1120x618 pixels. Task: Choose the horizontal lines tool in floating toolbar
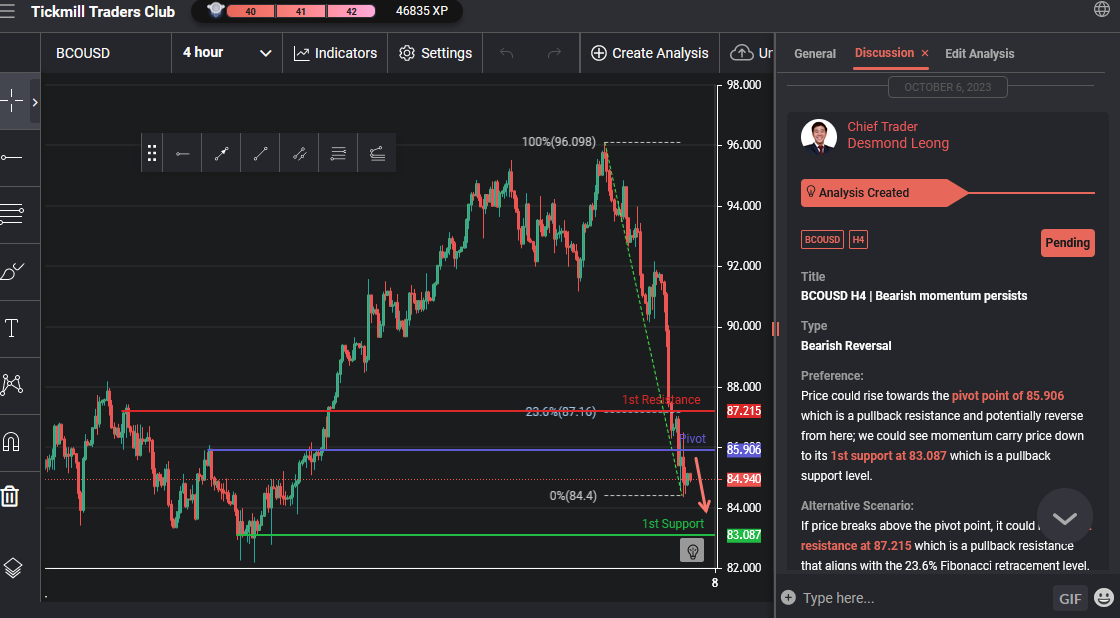(x=338, y=153)
